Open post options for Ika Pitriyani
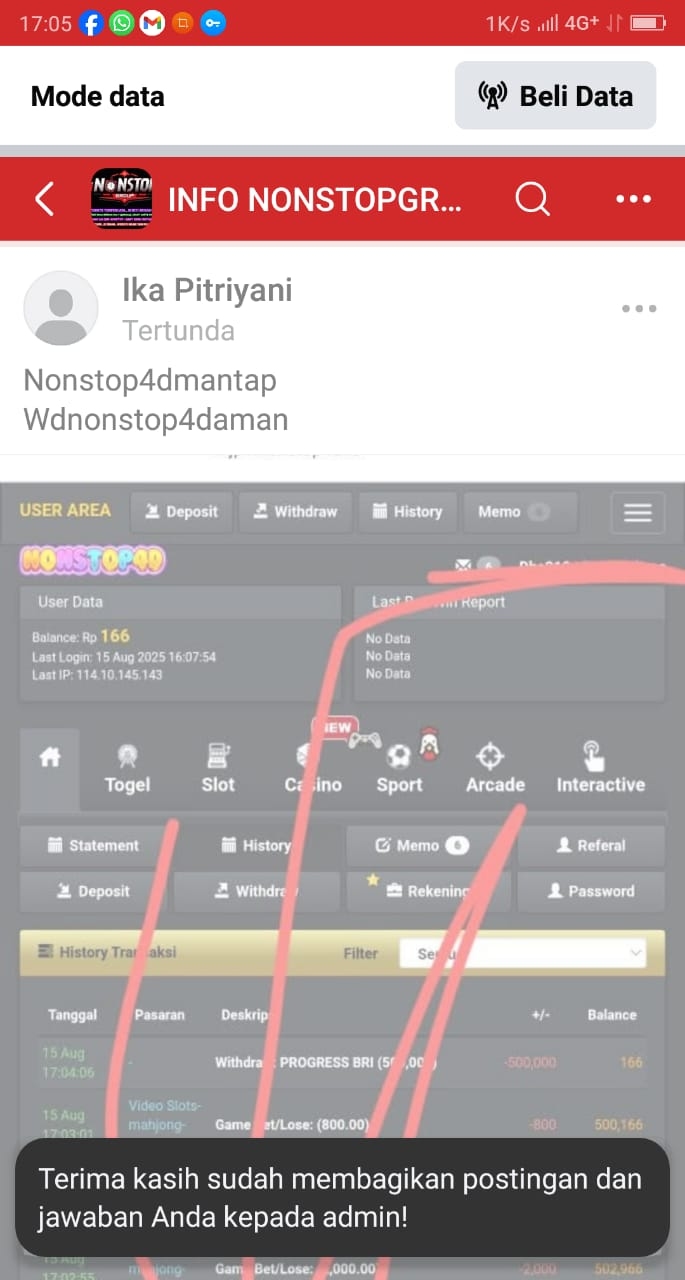The height and width of the screenshot is (1280, 685). 639,309
